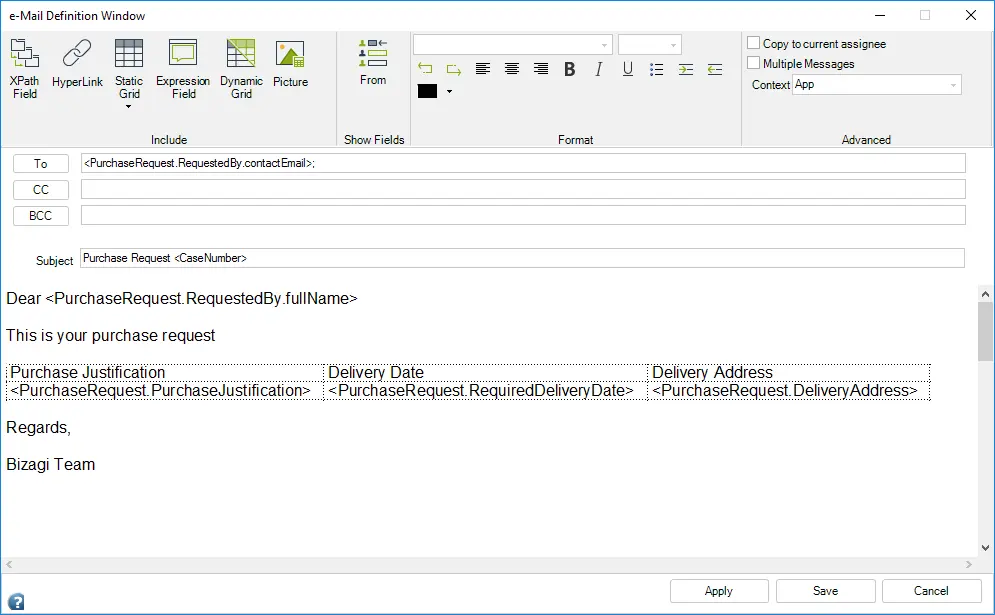Toggle underline formatting

click(x=628, y=69)
